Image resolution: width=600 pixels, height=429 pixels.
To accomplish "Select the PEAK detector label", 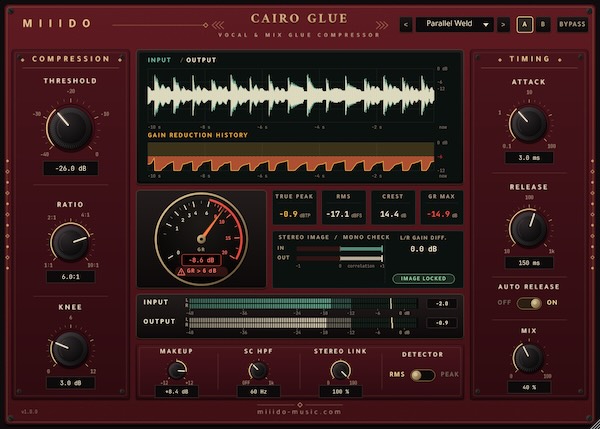I will point(450,374).
